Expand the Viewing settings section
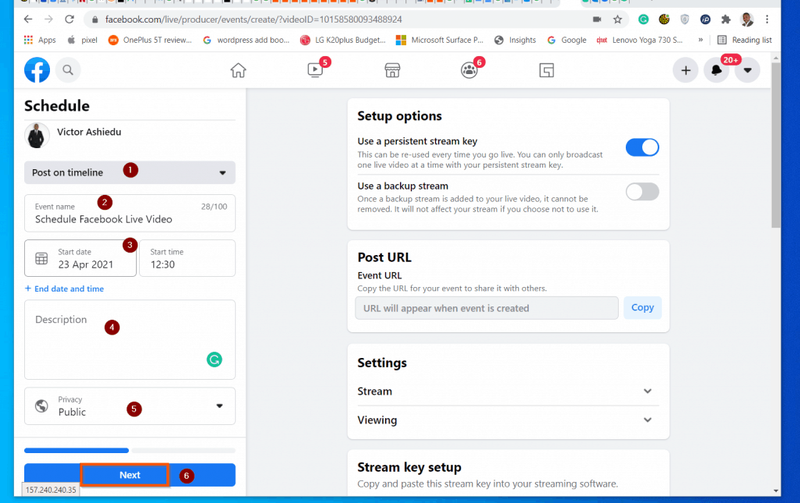Viewport: 800px width, 503px height. click(508, 420)
